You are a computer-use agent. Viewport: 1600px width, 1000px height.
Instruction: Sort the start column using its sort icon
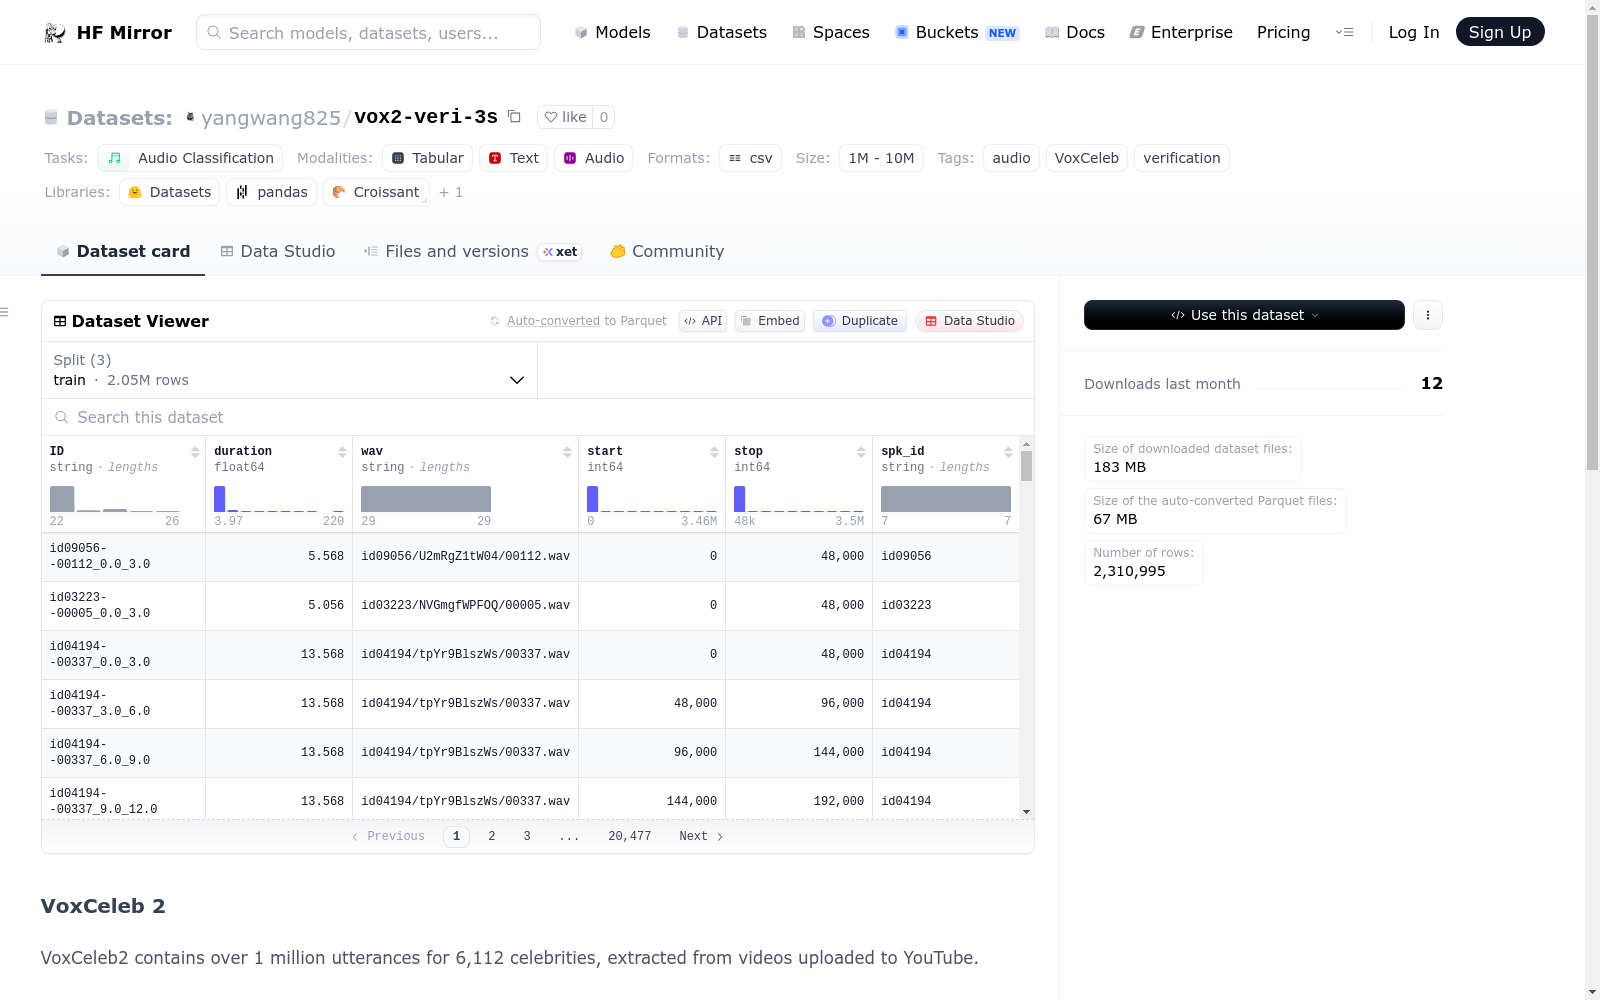pyautogui.click(x=714, y=452)
